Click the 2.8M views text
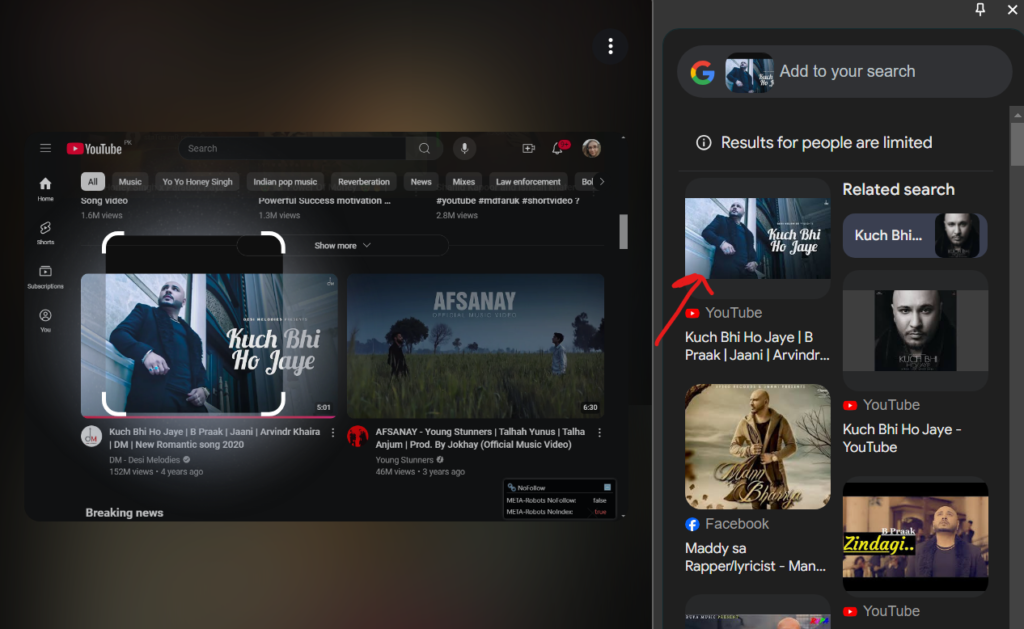Screen dimensions: 1024x629 click(456, 215)
